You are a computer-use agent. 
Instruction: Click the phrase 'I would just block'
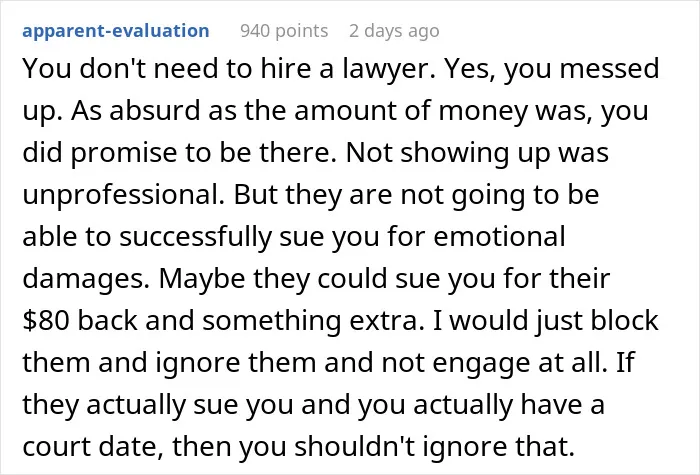pyautogui.click(x=546, y=321)
